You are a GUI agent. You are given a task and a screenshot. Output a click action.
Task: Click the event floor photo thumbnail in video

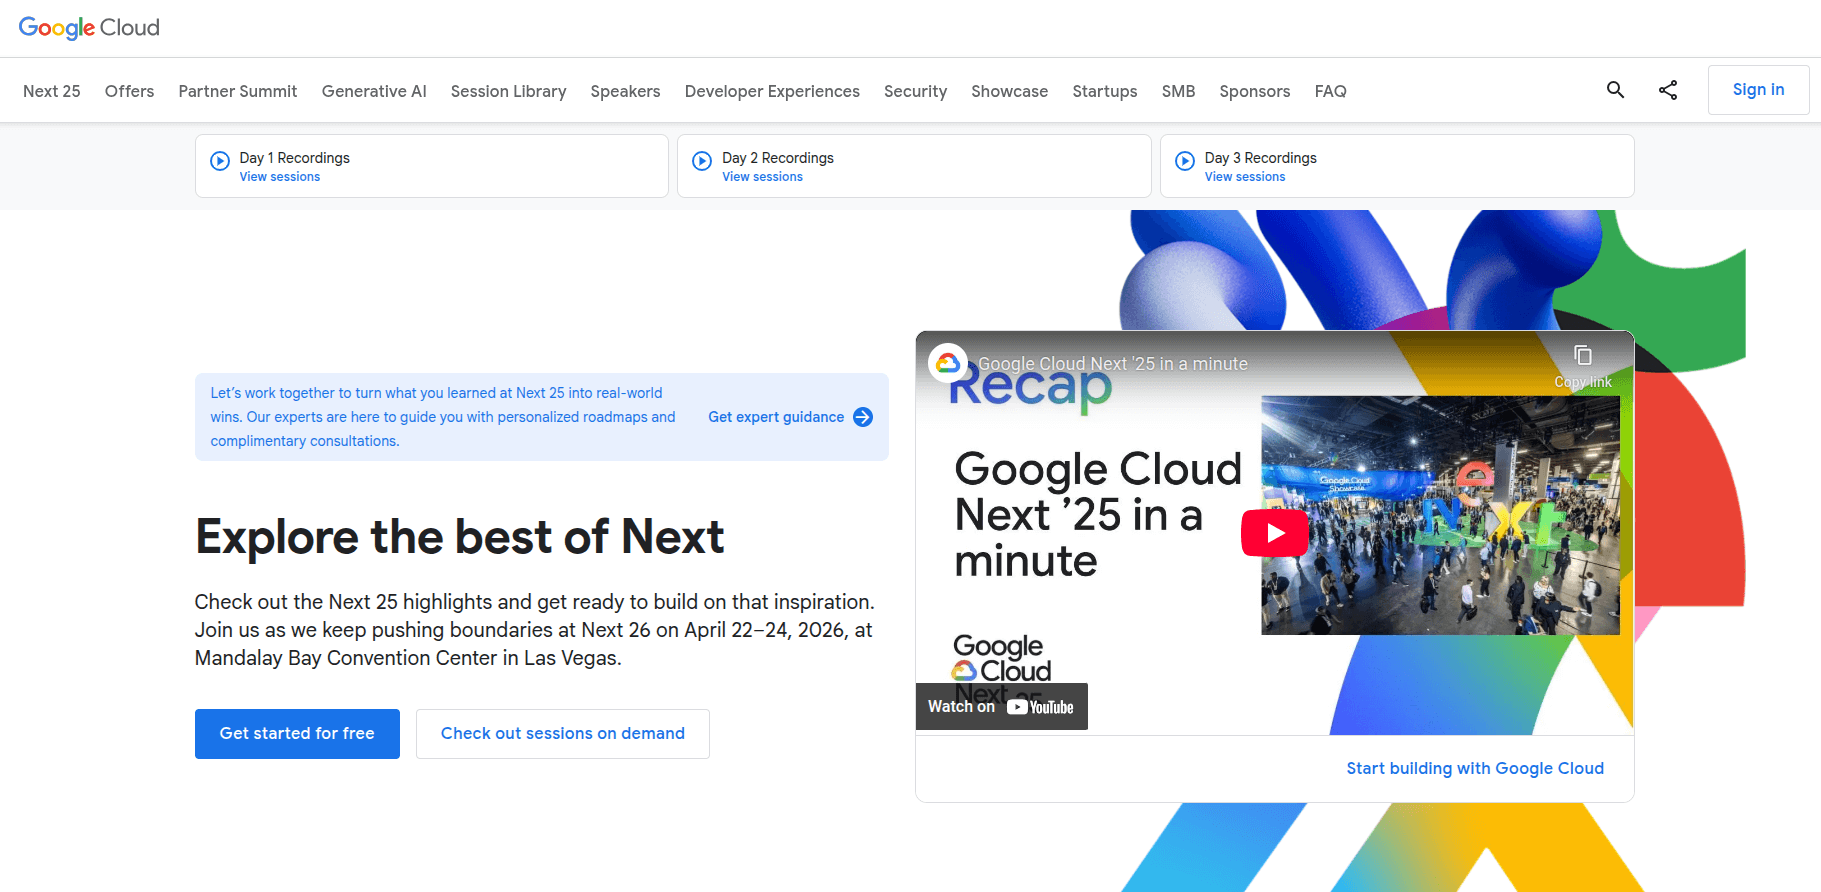click(1440, 515)
